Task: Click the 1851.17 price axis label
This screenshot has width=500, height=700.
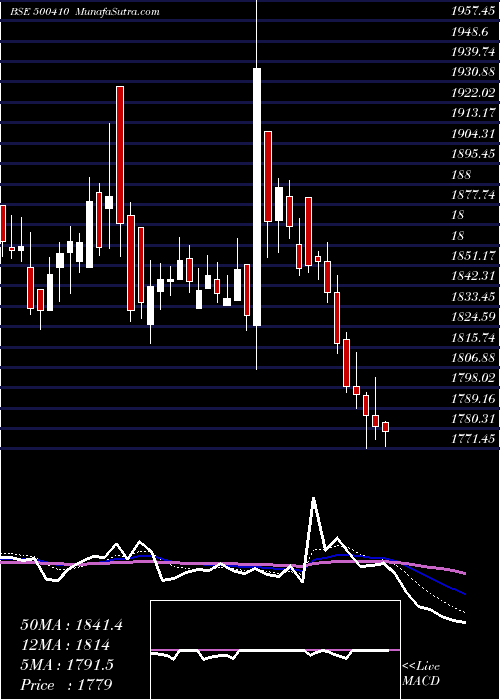Action: 473,256
